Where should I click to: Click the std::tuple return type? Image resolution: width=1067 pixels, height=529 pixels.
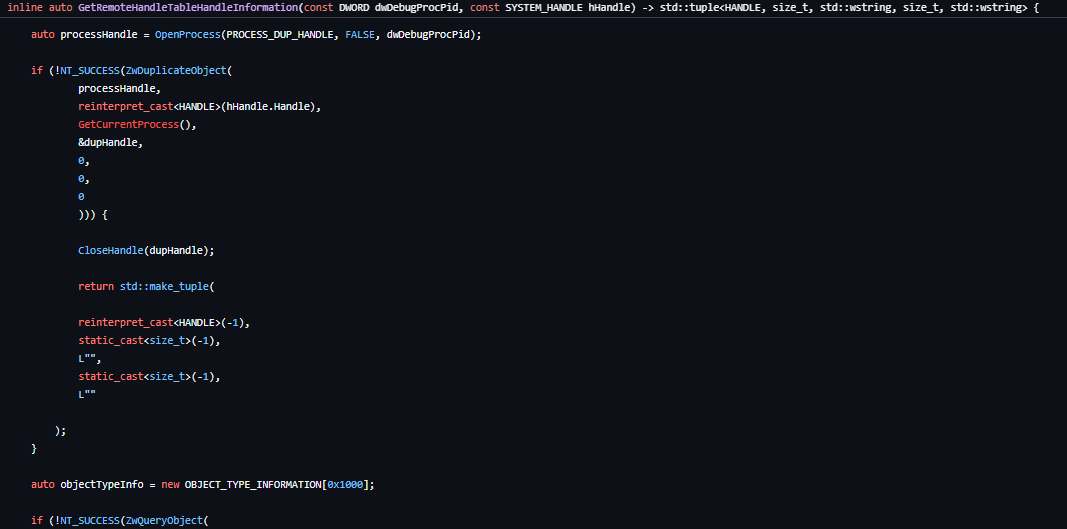click(844, 8)
